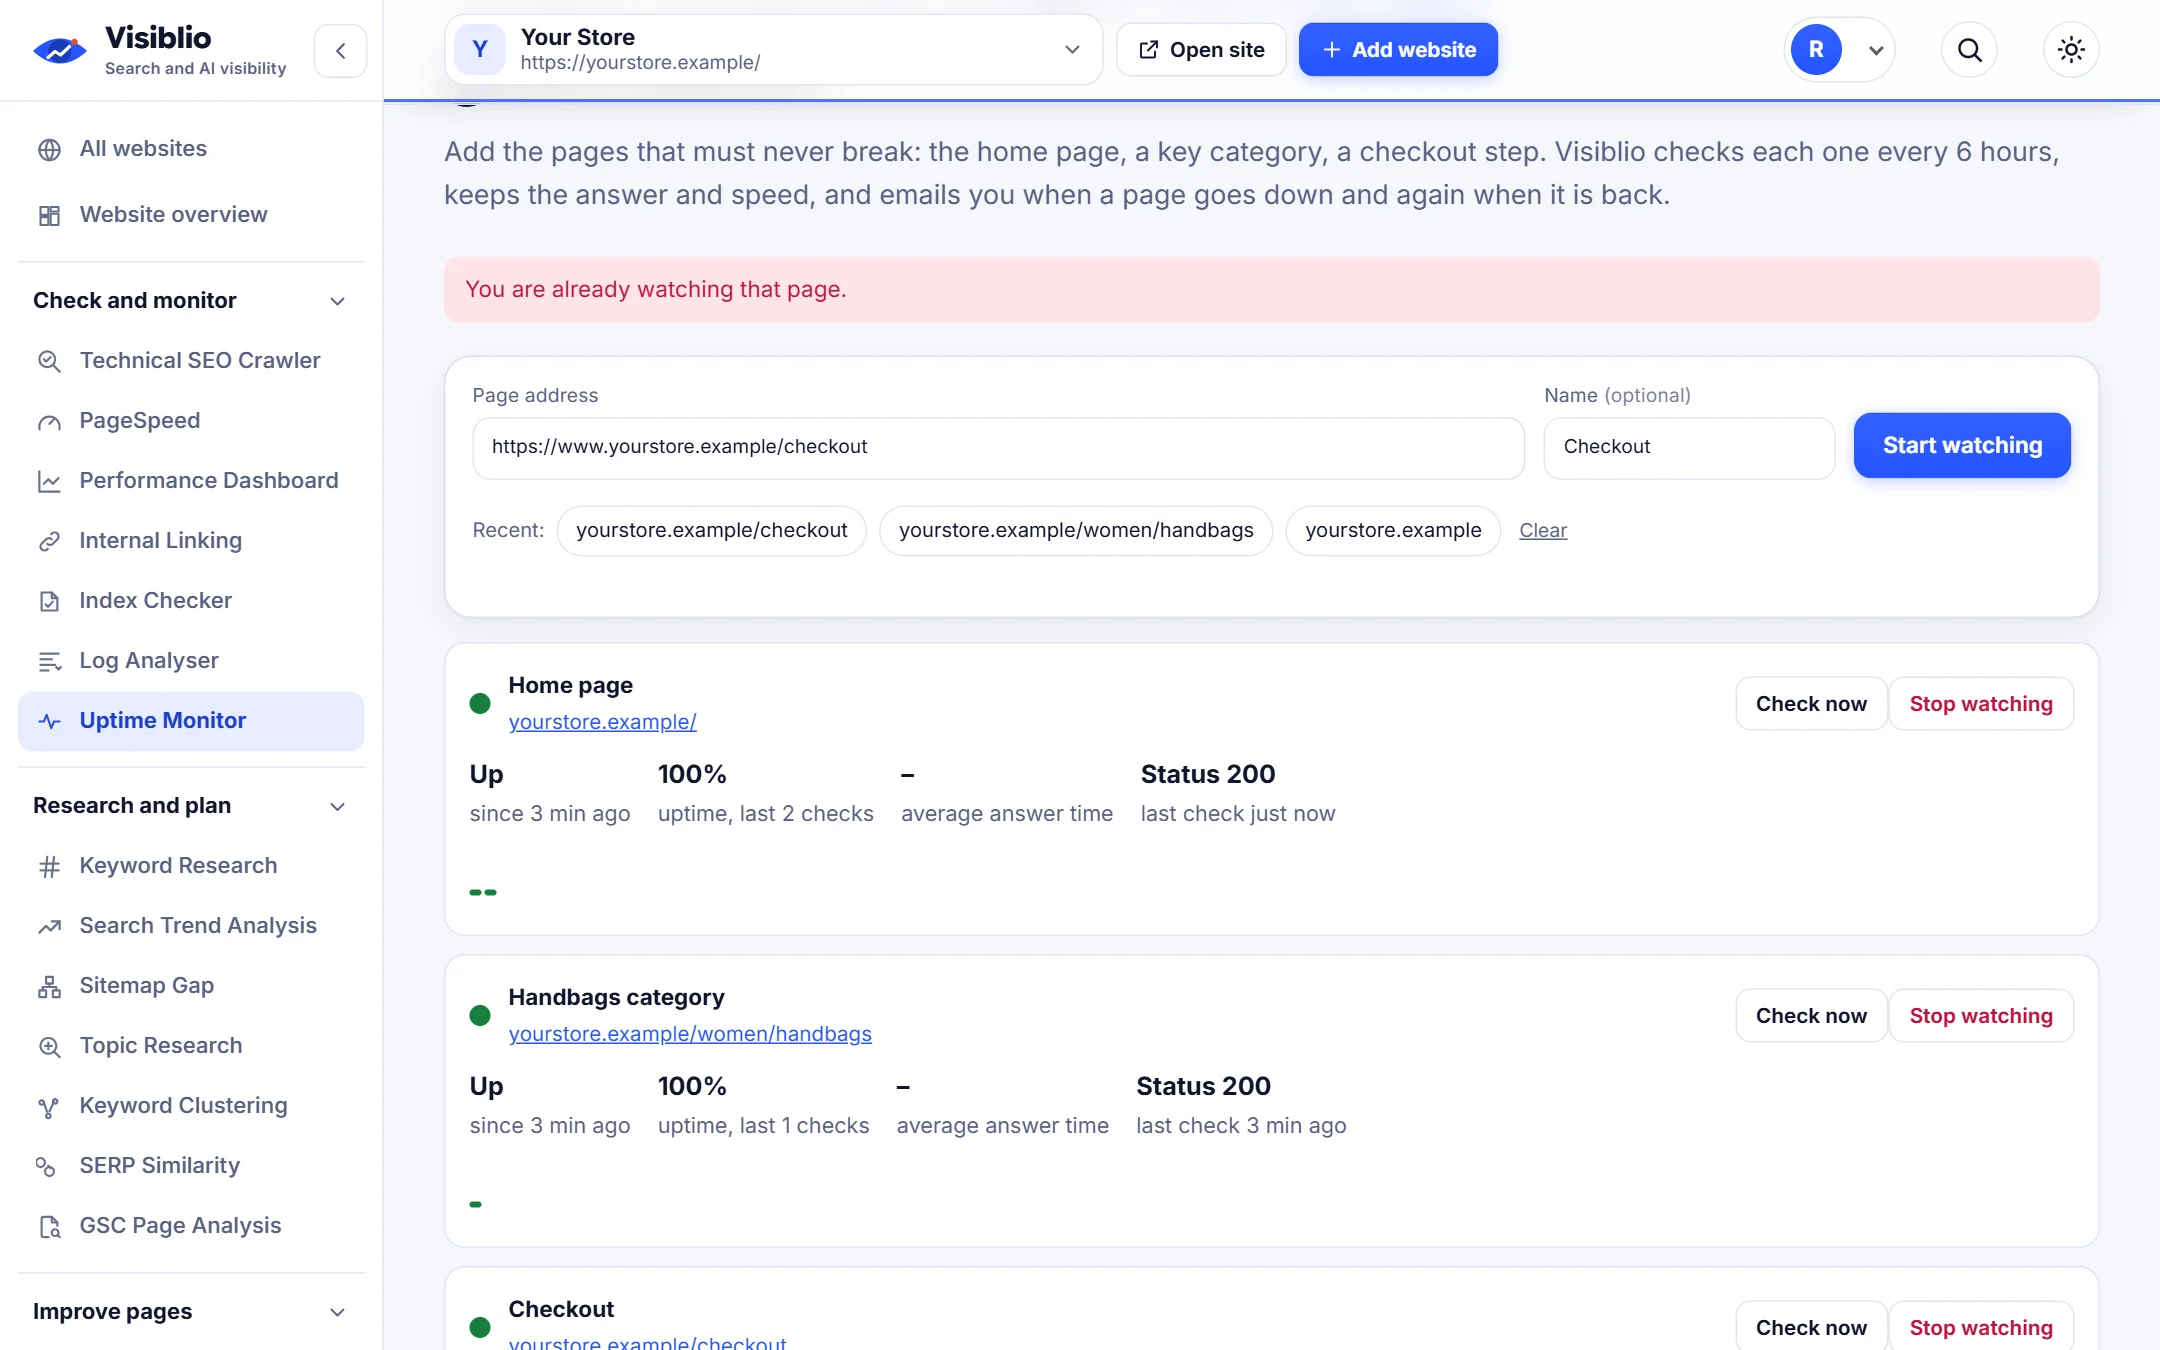
Task: Select recent chip yourstore.example
Action: point(1393,531)
